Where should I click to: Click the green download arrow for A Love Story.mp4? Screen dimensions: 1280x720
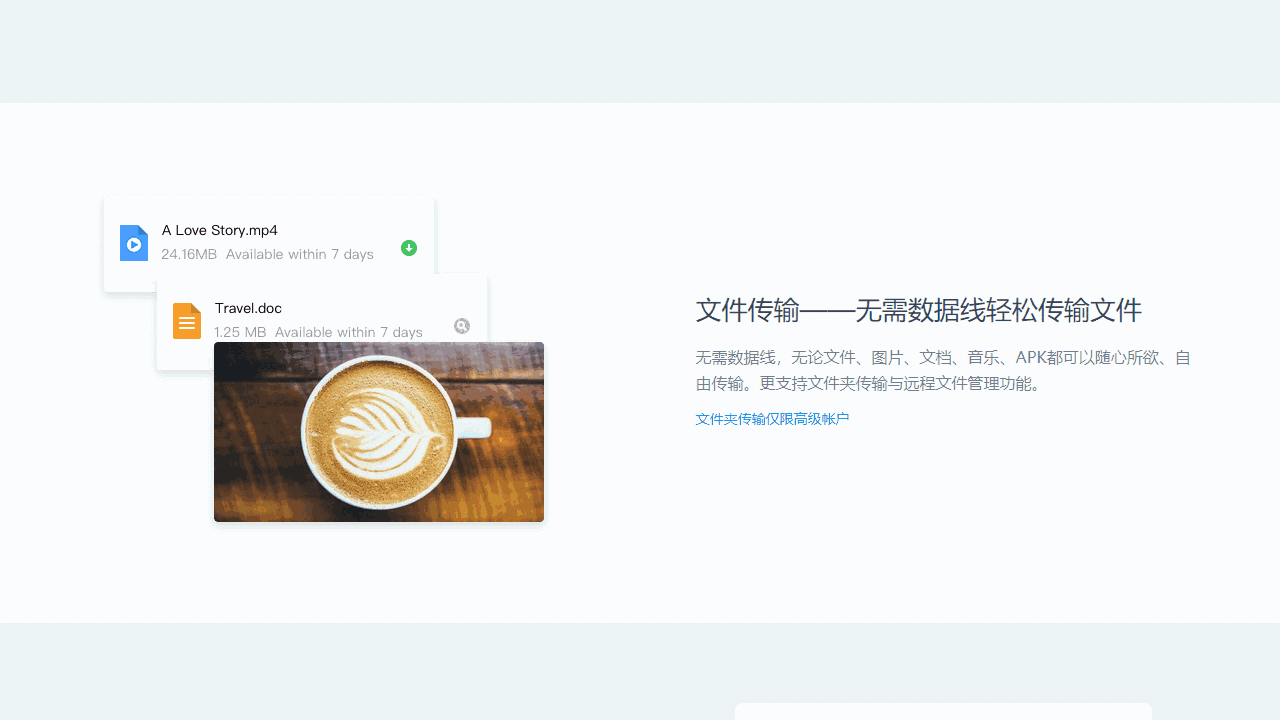408,247
